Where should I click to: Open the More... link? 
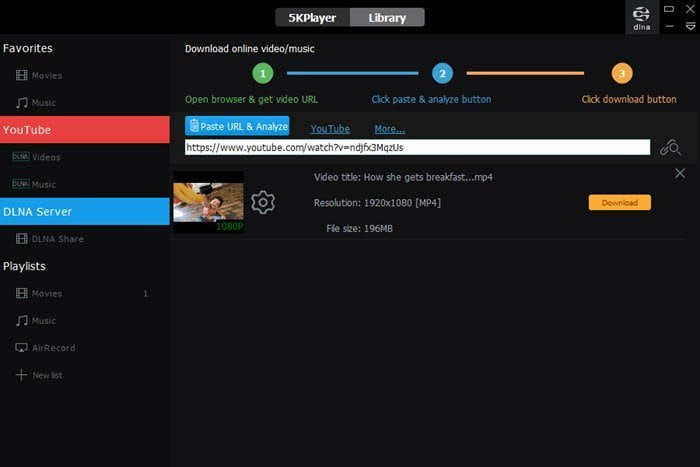[390, 129]
